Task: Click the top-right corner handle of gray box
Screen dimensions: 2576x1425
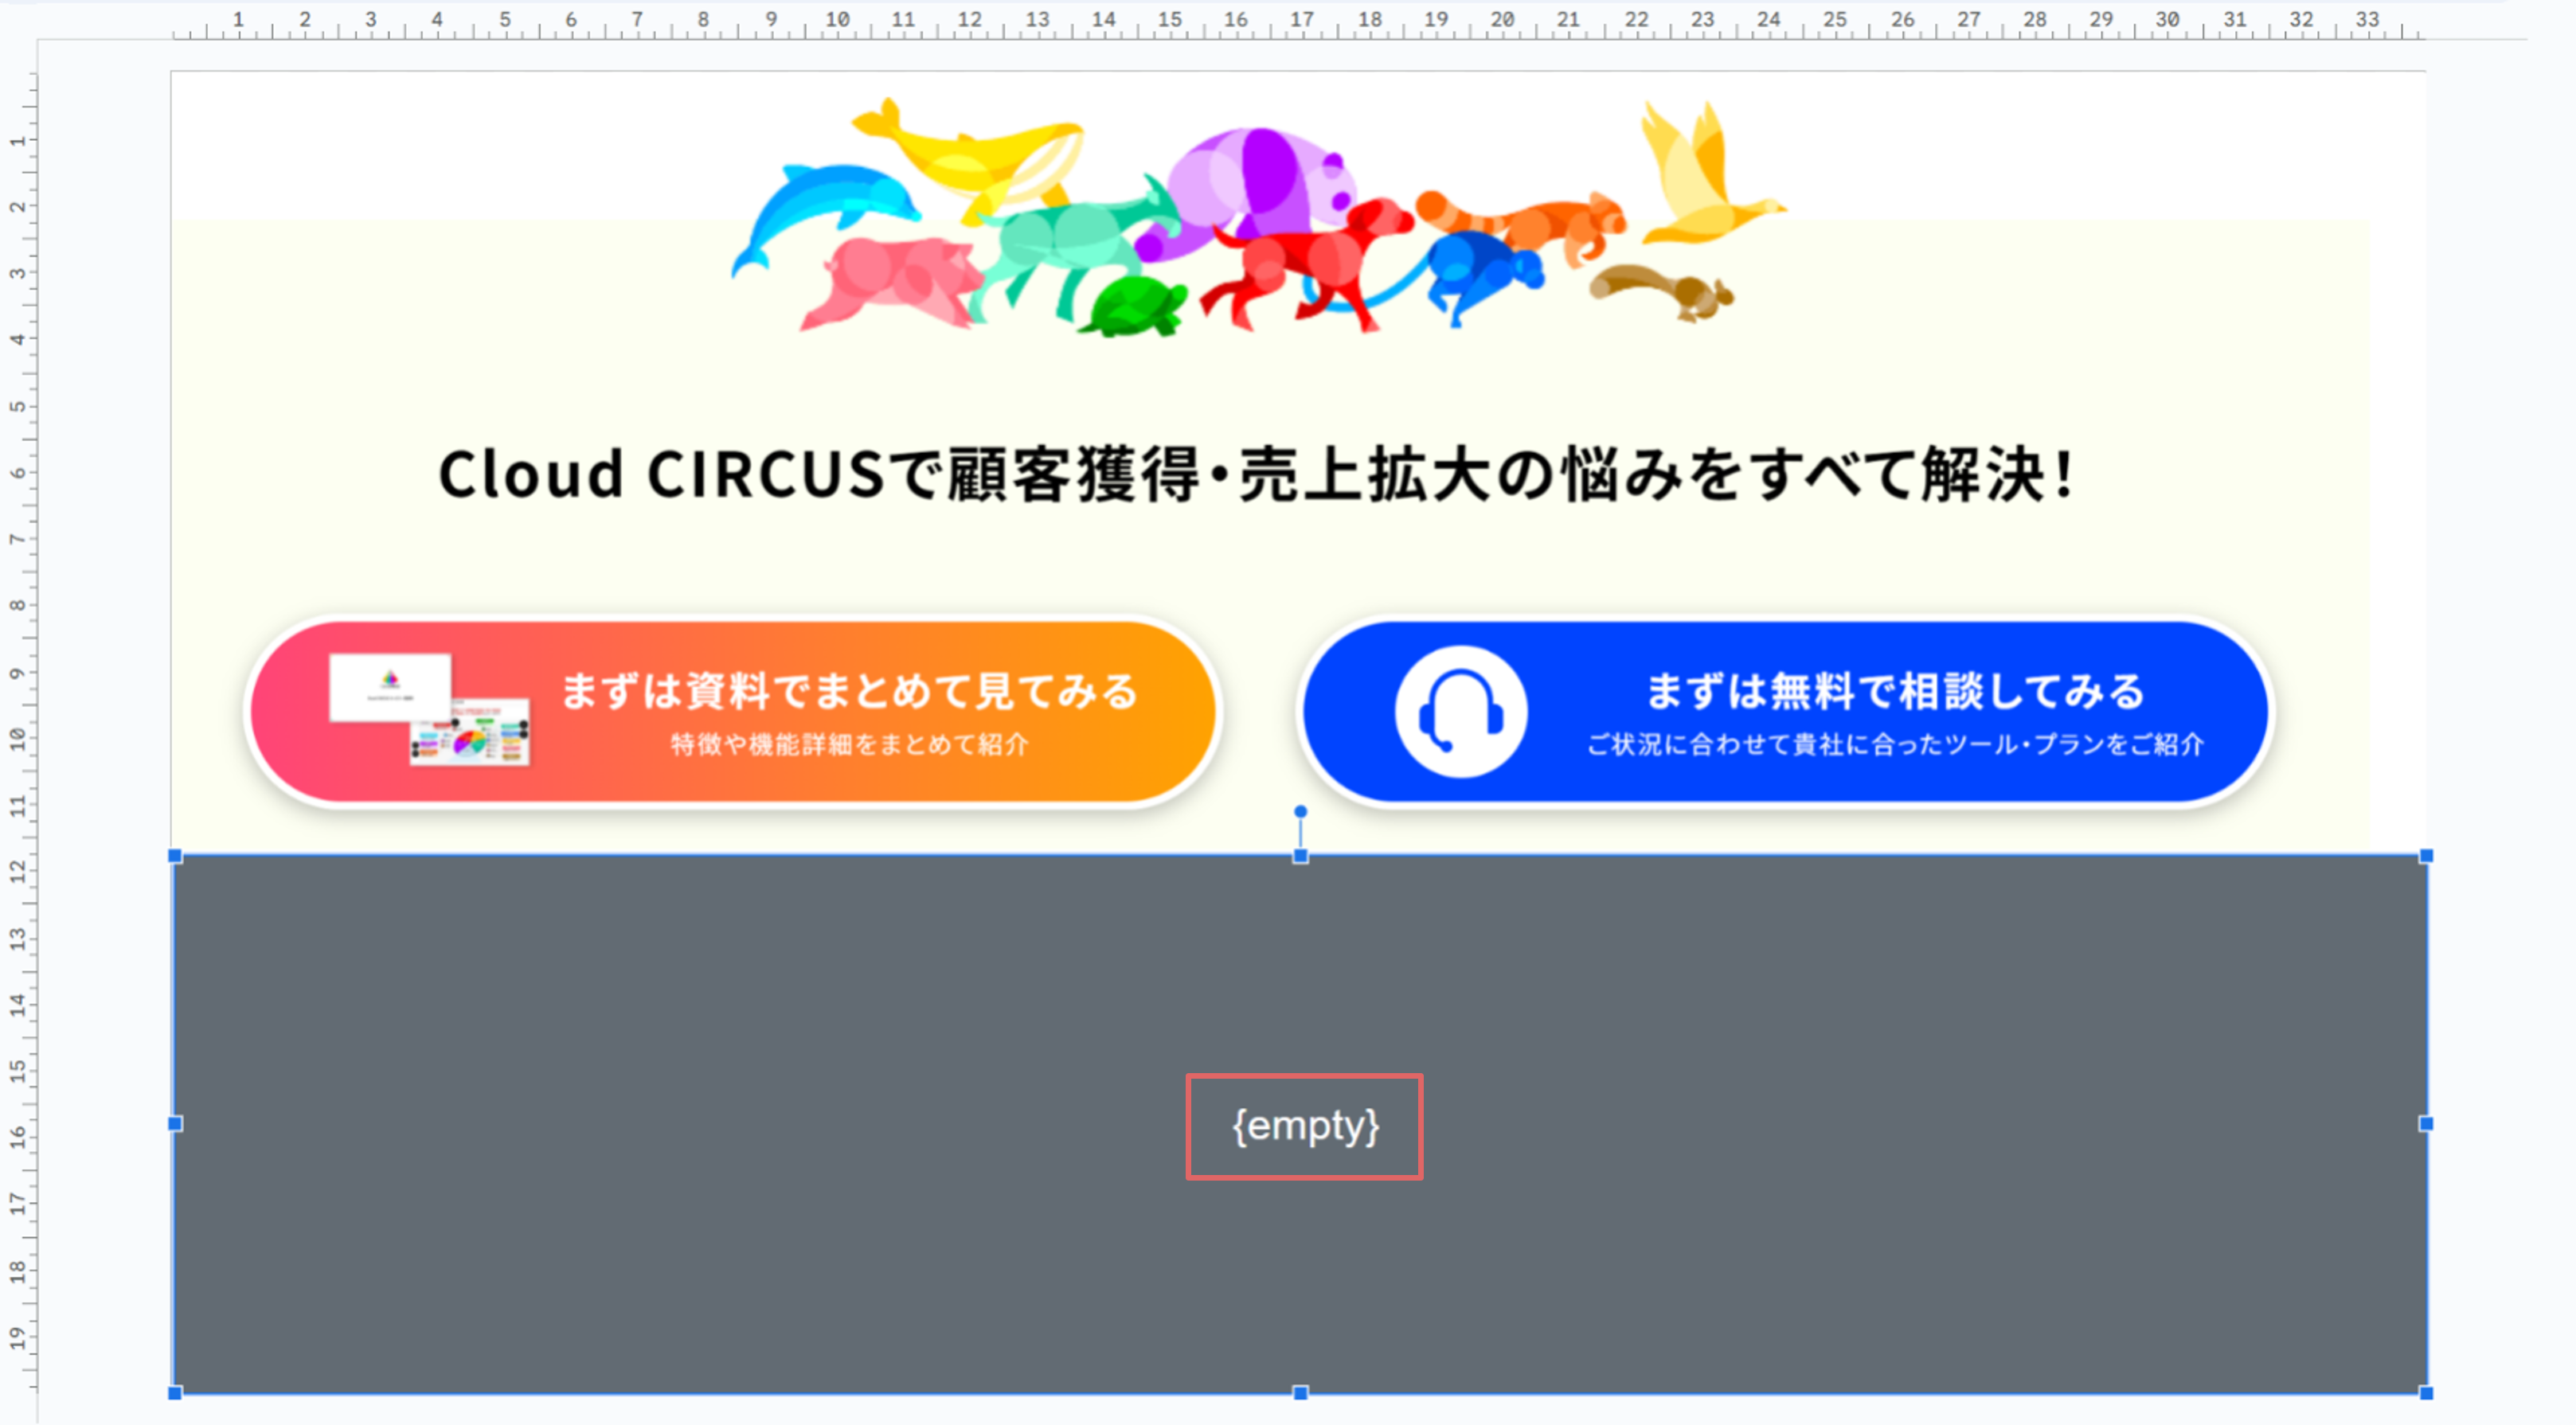Action: (x=2426, y=856)
